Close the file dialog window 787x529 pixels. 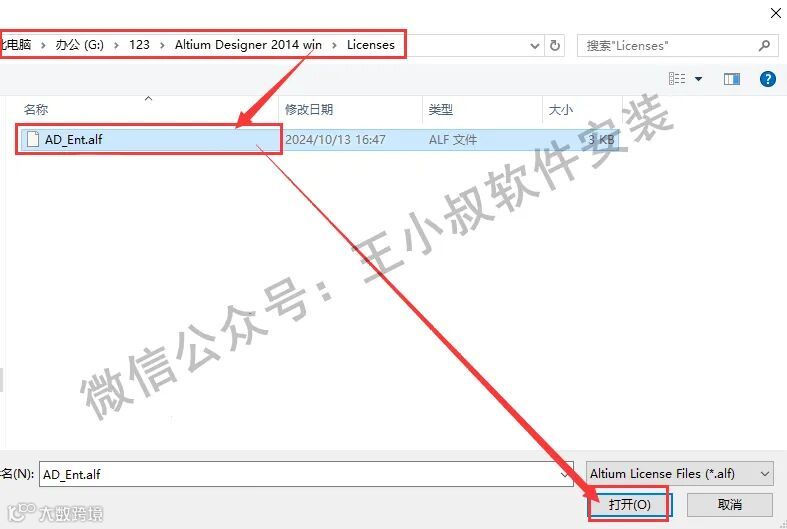pos(775,14)
